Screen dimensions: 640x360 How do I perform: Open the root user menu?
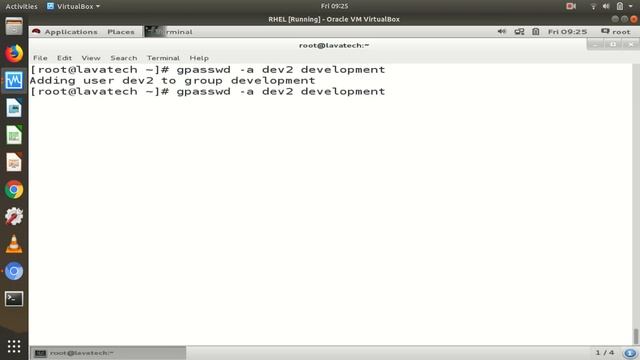coord(616,31)
